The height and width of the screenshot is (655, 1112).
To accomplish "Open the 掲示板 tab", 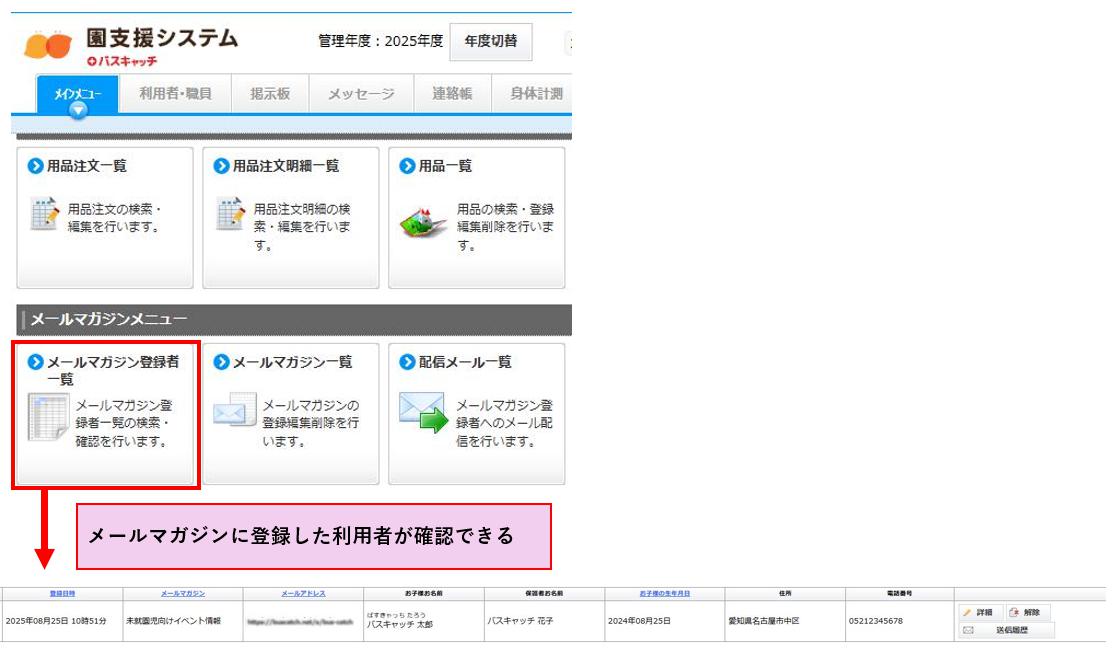I will [x=269, y=94].
